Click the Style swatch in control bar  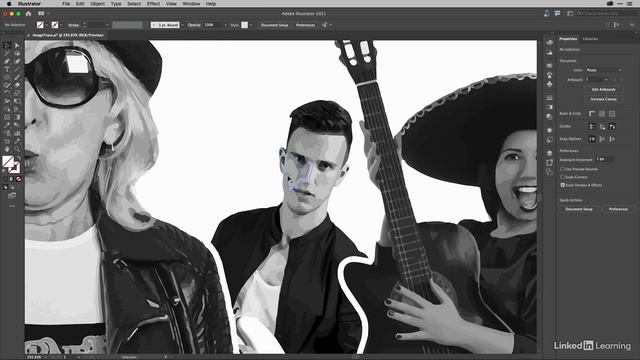(244, 25)
